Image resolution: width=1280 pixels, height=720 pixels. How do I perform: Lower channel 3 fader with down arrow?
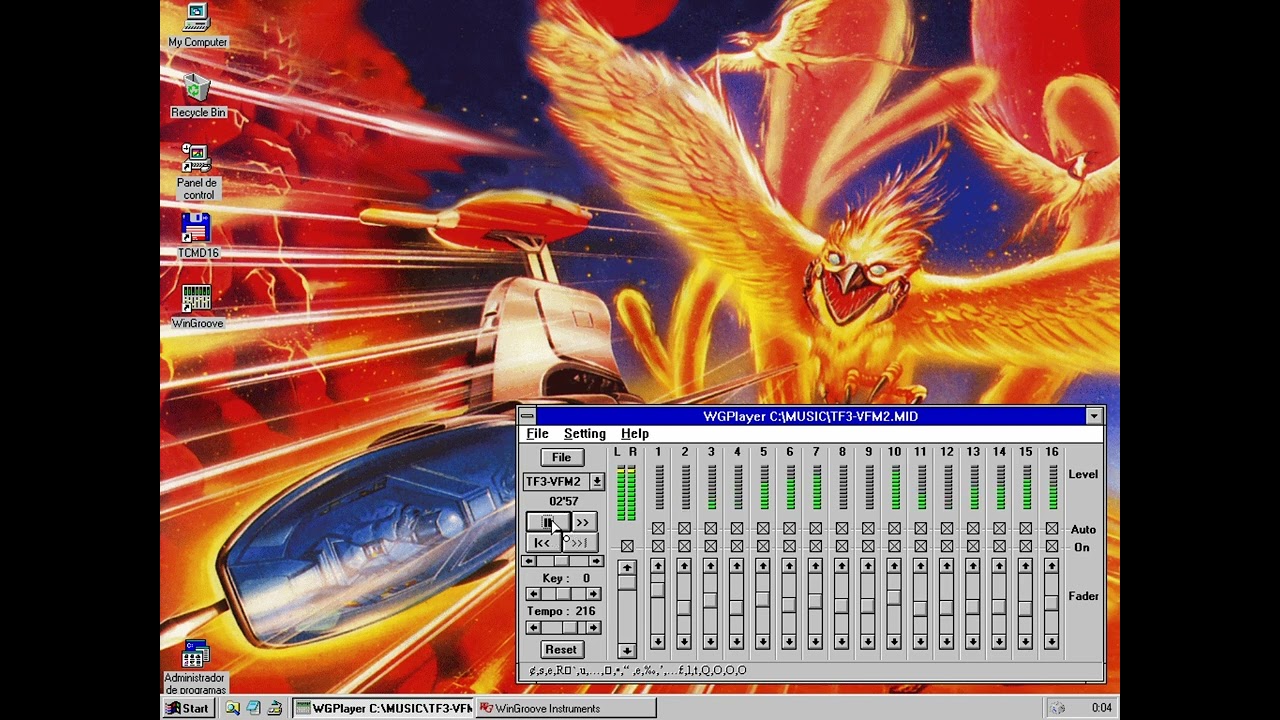pos(710,641)
